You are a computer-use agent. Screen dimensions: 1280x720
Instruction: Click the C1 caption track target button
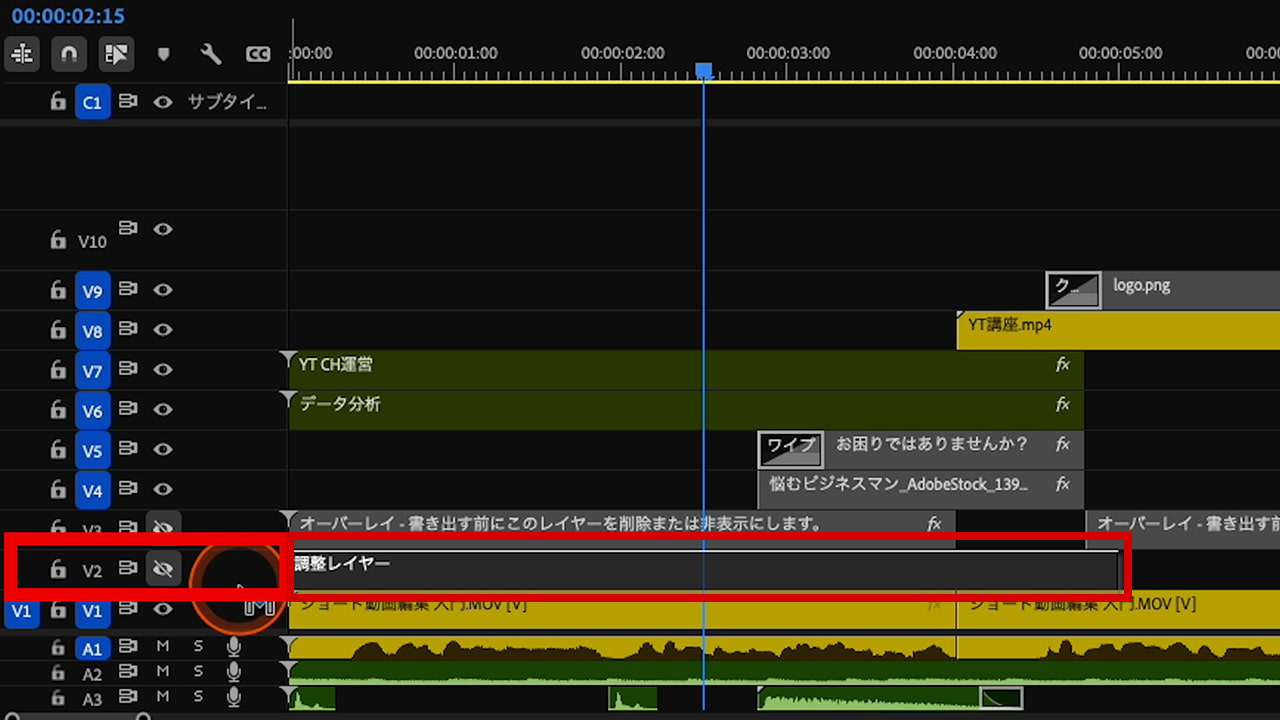pyautogui.click(x=92, y=102)
